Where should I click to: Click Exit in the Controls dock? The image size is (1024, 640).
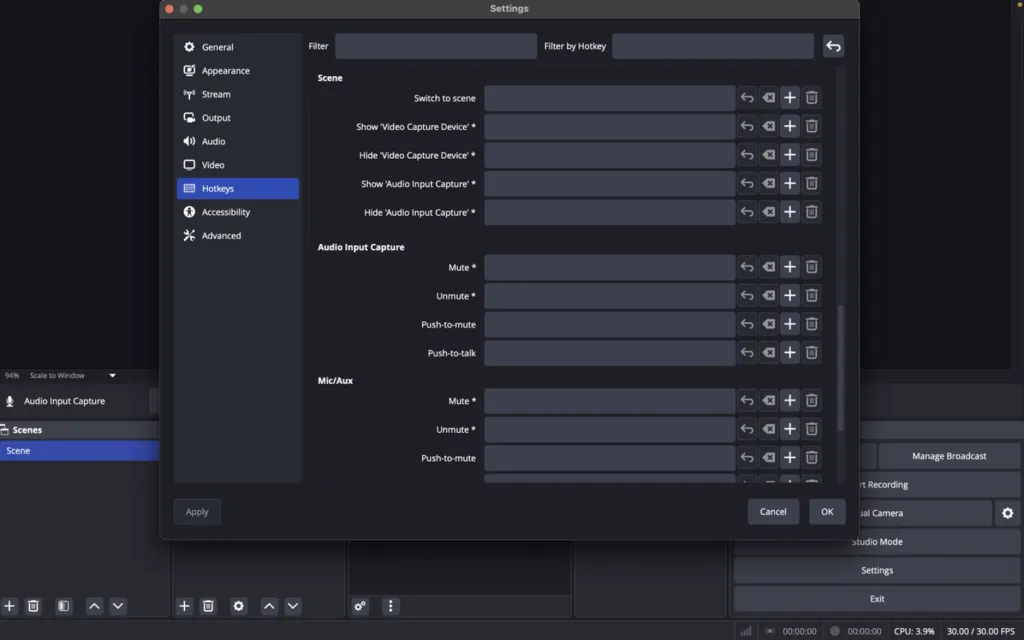876,599
